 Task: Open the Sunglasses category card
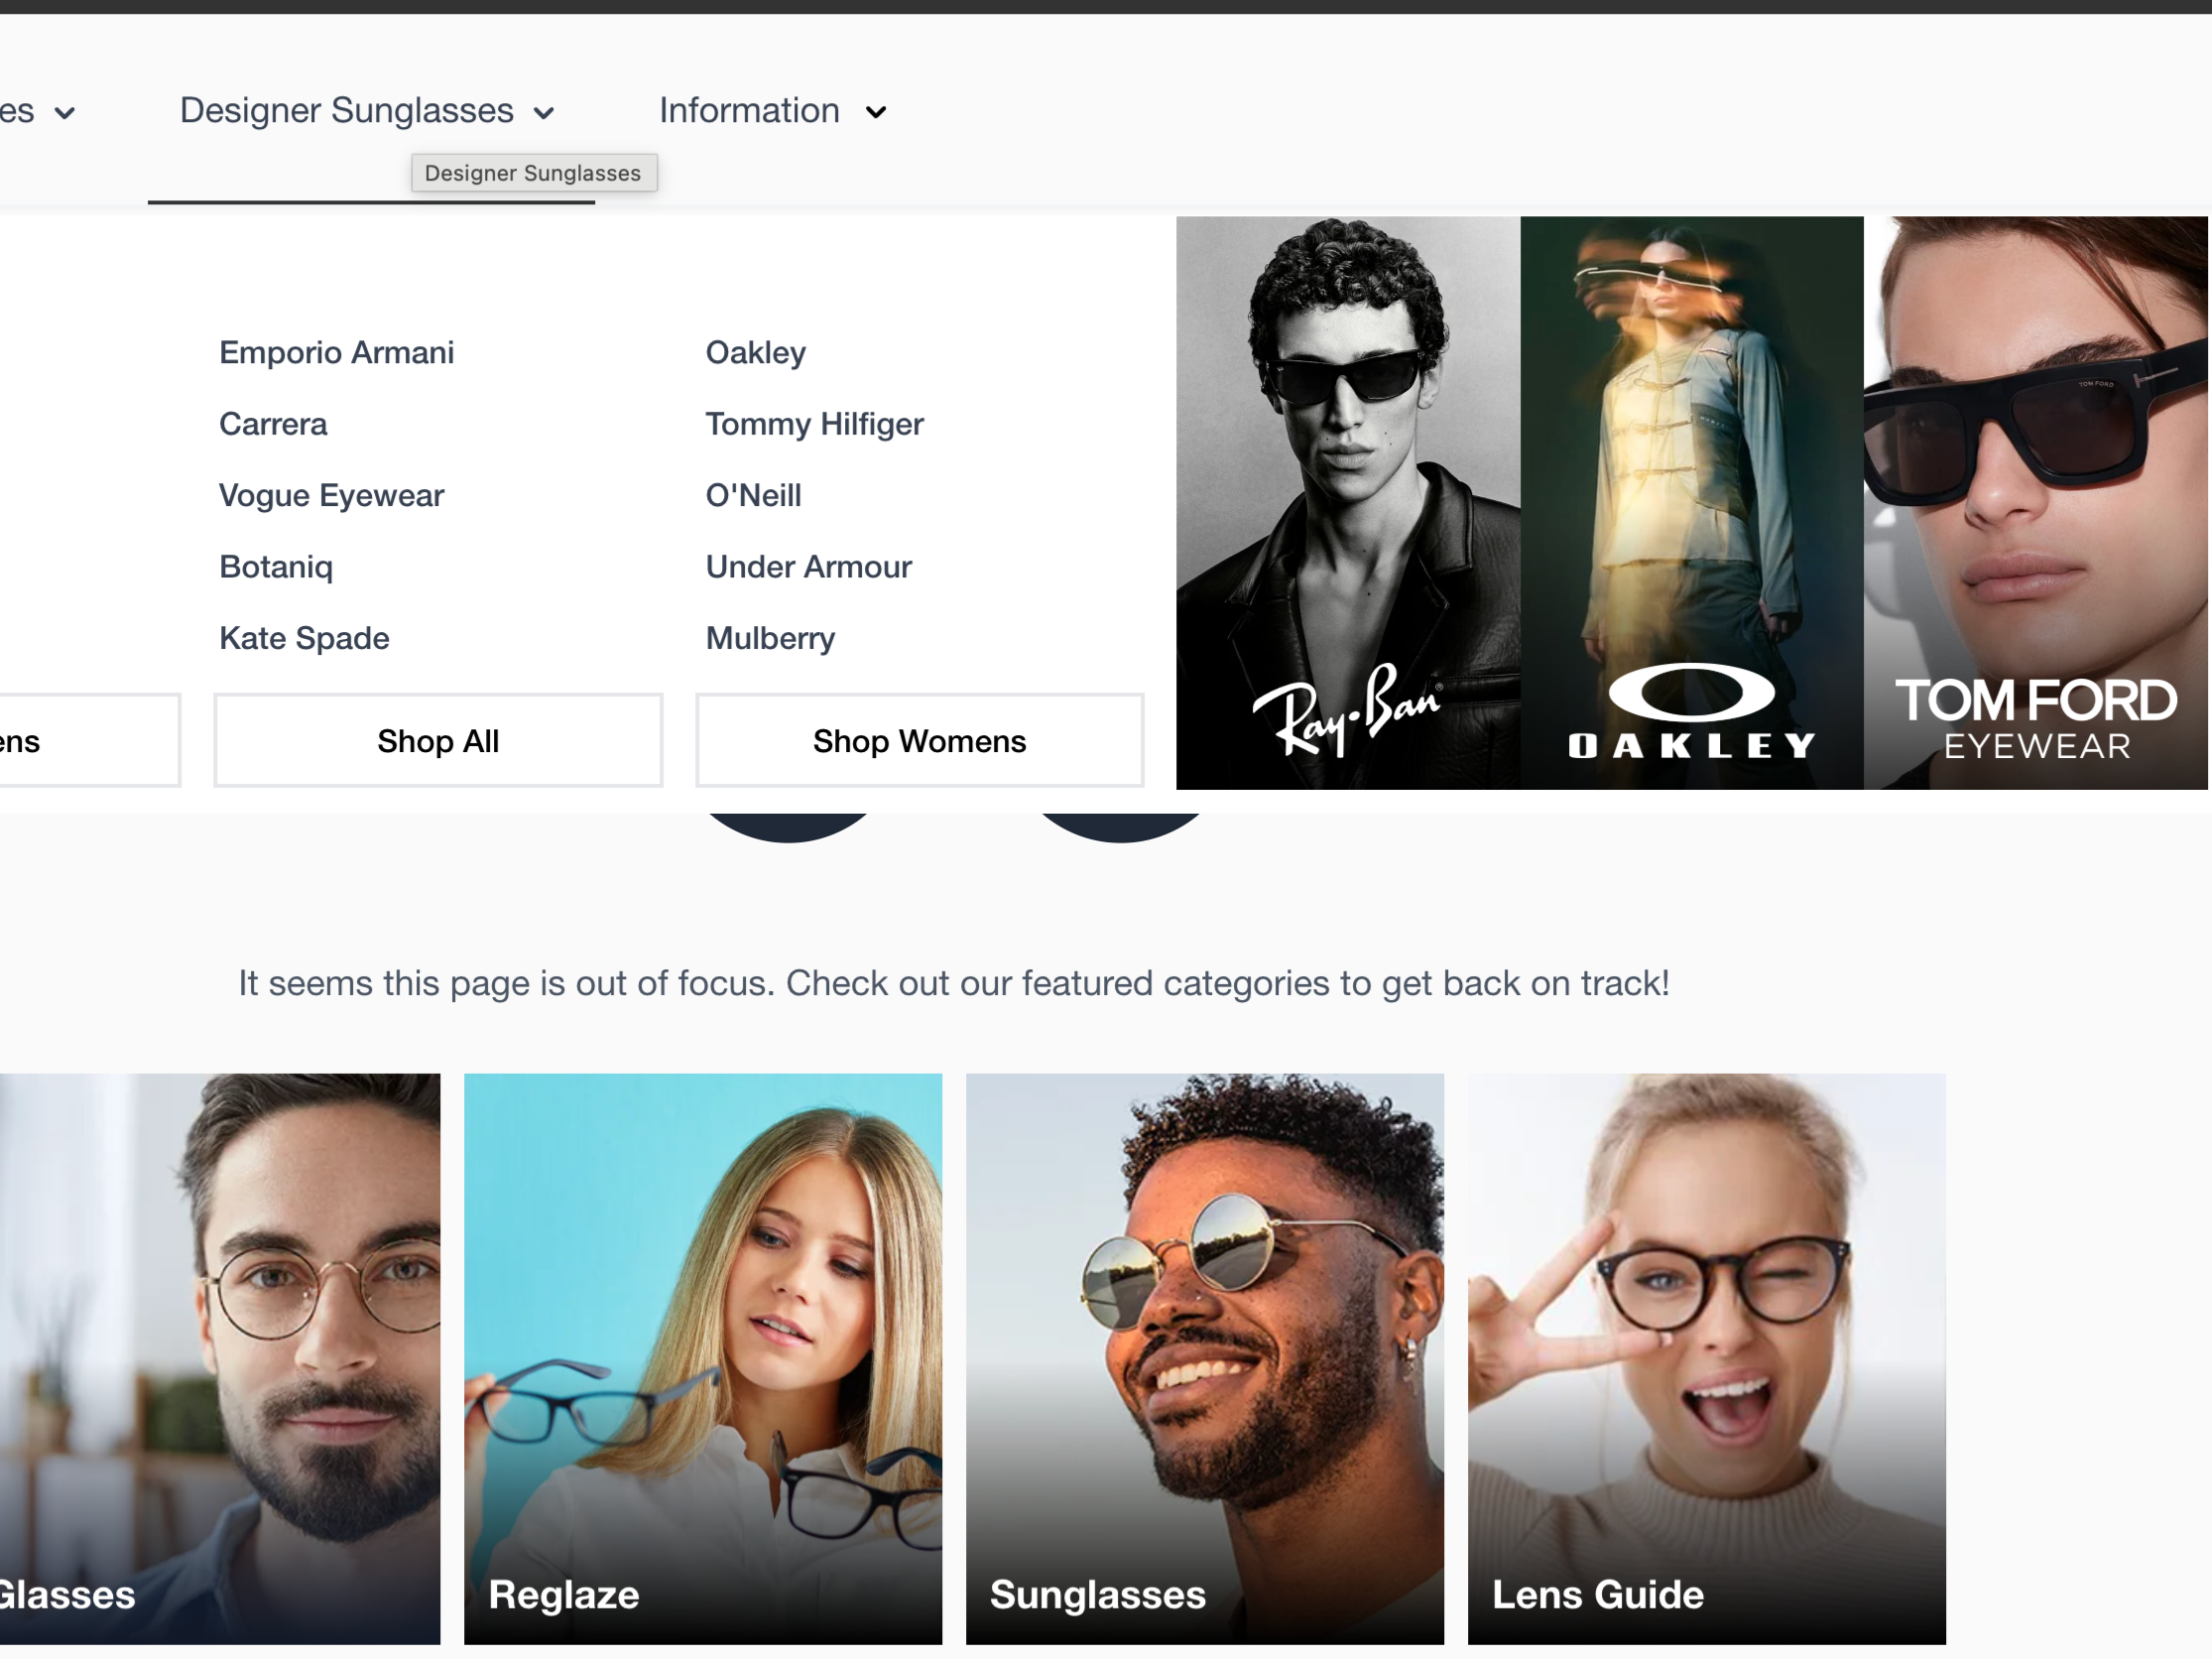(1205, 1359)
